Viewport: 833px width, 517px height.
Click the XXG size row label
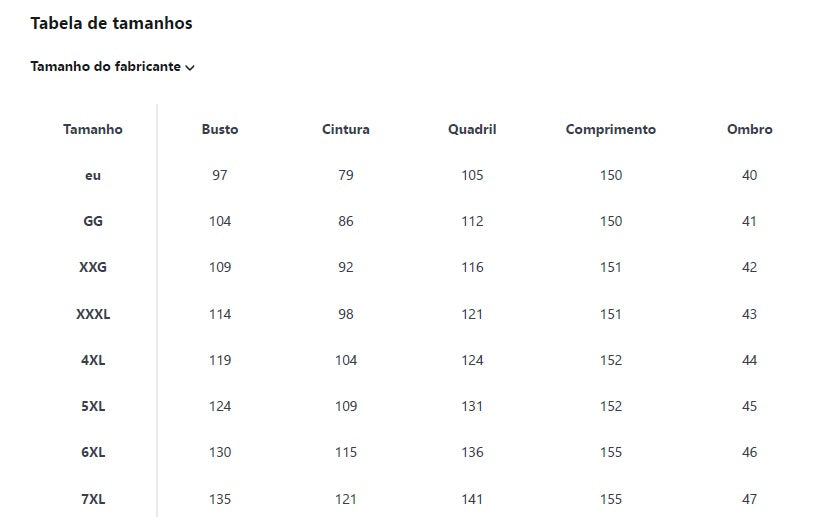(93, 267)
